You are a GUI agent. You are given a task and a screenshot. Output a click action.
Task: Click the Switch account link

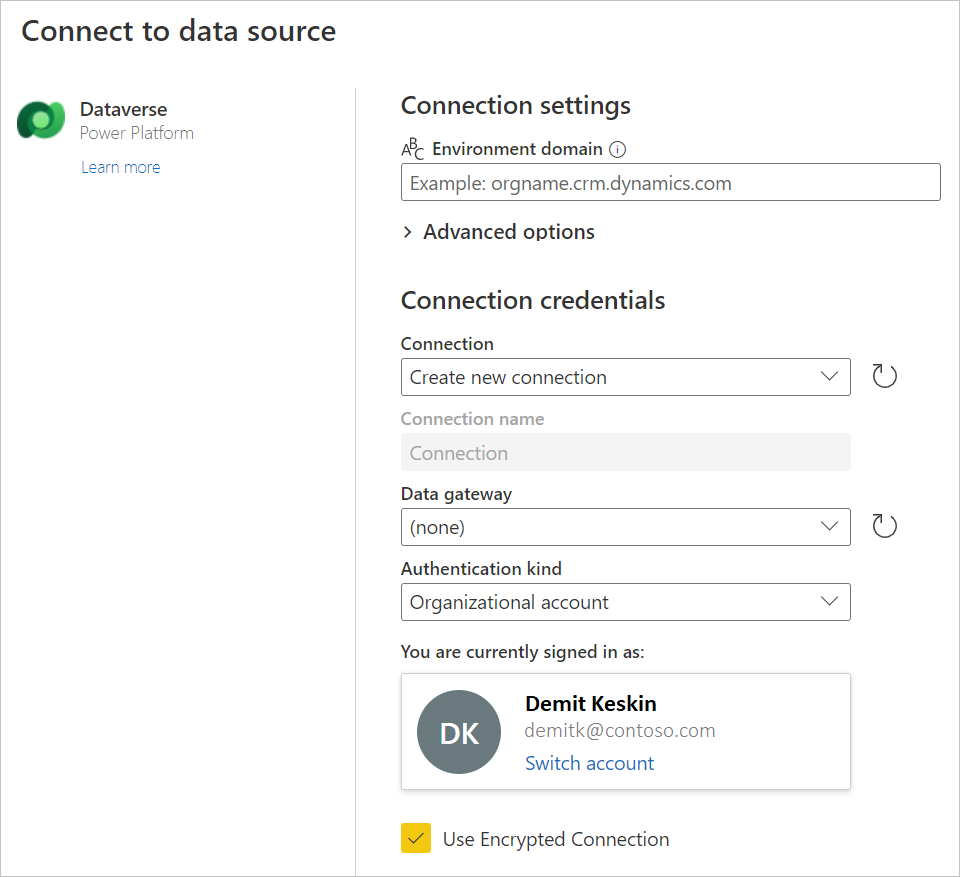click(x=589, y=763)
